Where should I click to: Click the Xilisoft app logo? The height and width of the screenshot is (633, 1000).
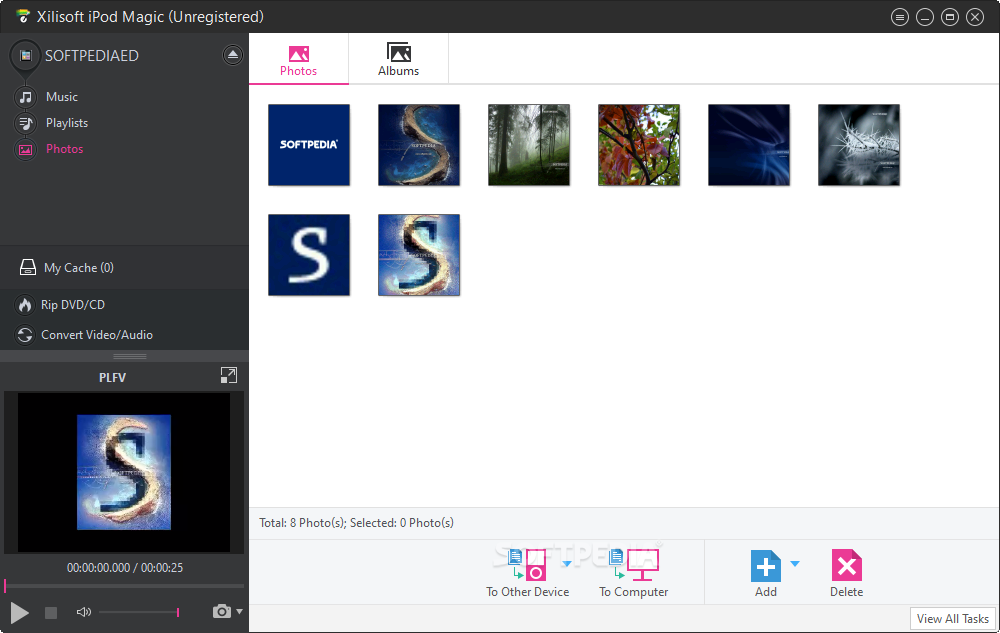[23, 16]
